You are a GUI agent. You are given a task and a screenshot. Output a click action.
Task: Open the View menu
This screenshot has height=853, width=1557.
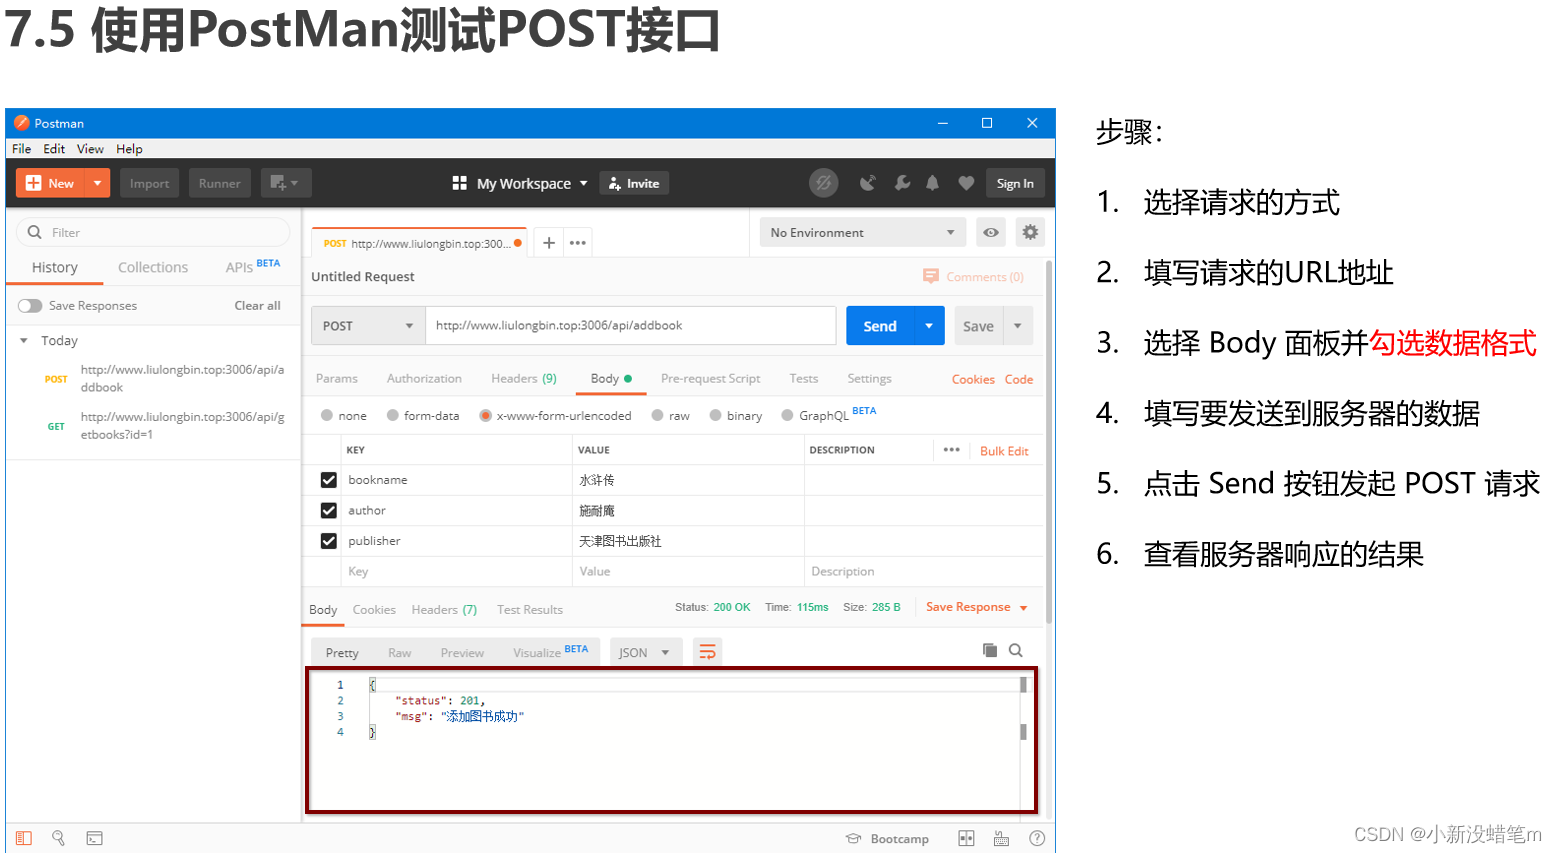coord(90,149)
